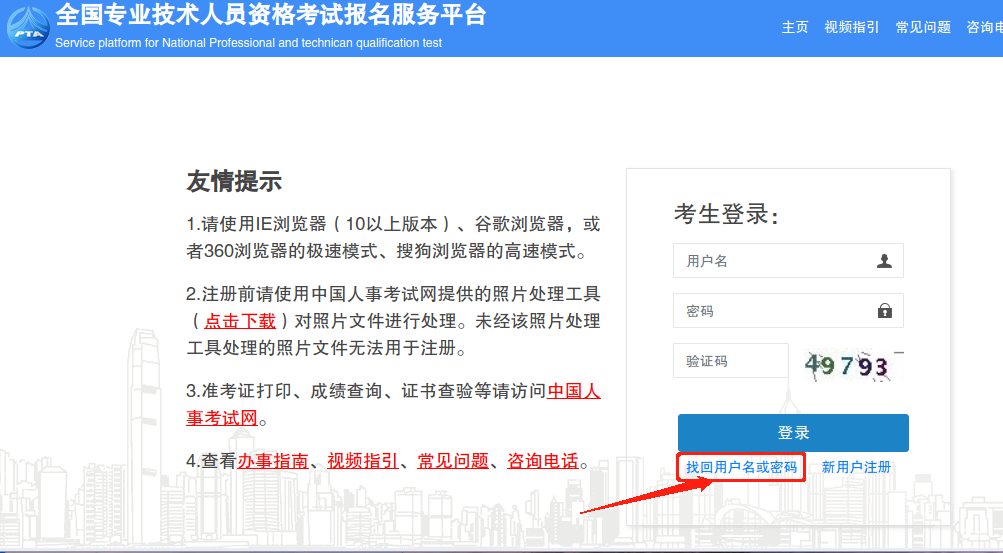The height and width of the screenshot is (553, 1003).
Task: Click the lock icon in password field
Action: [884, 311]
